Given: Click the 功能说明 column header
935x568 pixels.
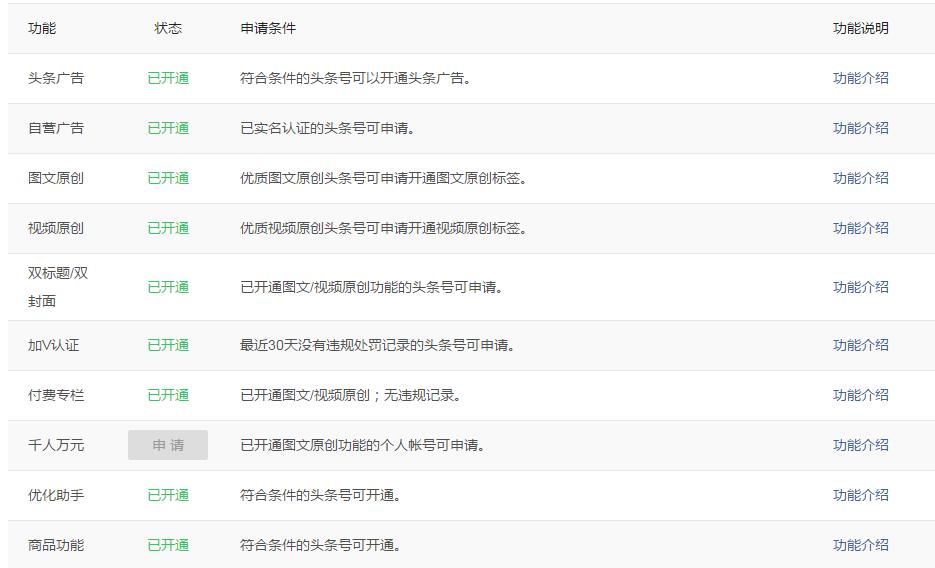Looking at the screenshot, I should tap(860, 28).
